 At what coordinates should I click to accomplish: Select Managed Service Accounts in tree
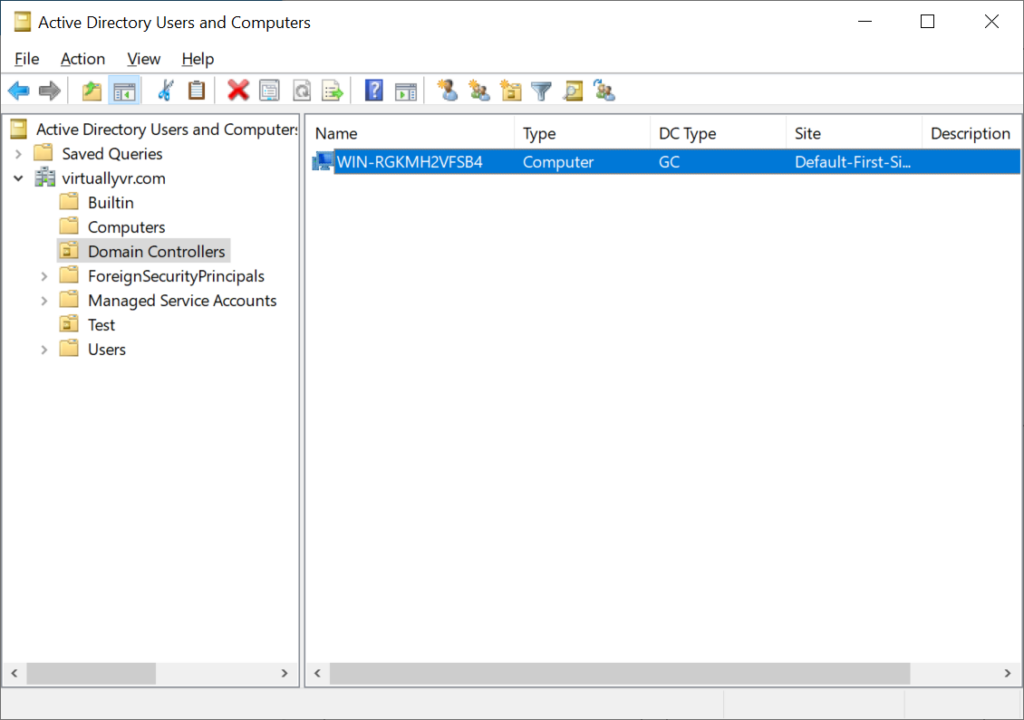[182, 301]
